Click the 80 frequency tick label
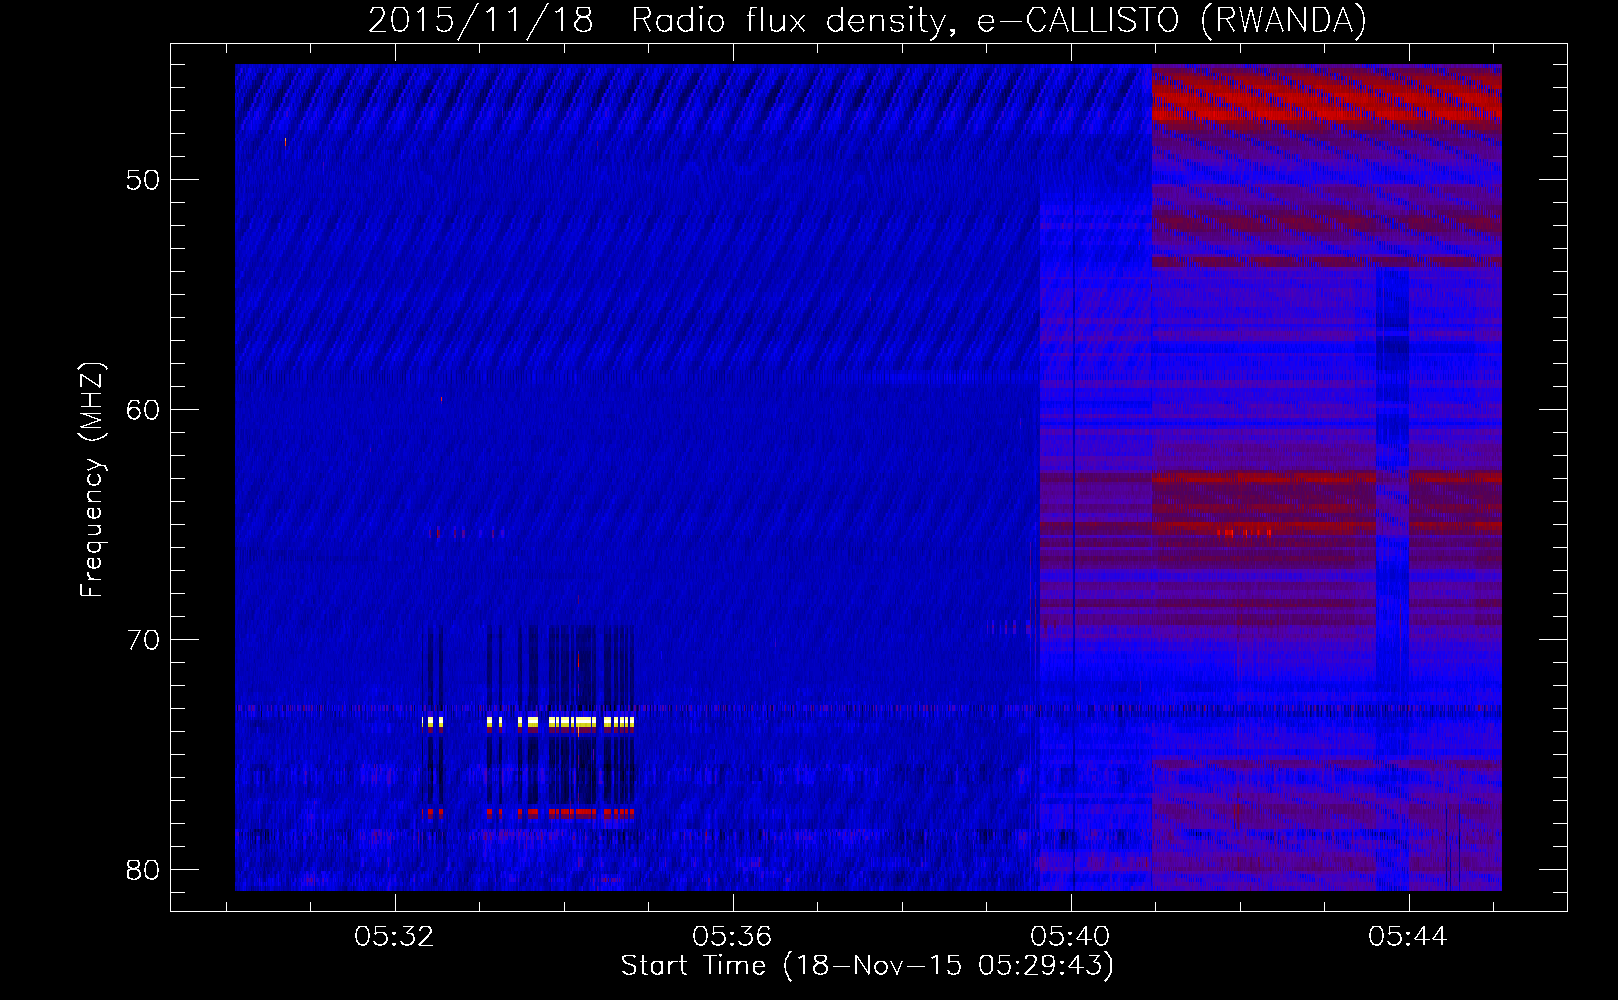The width and height of the screenshot is (1618, 1000). [x=143, y=870]
